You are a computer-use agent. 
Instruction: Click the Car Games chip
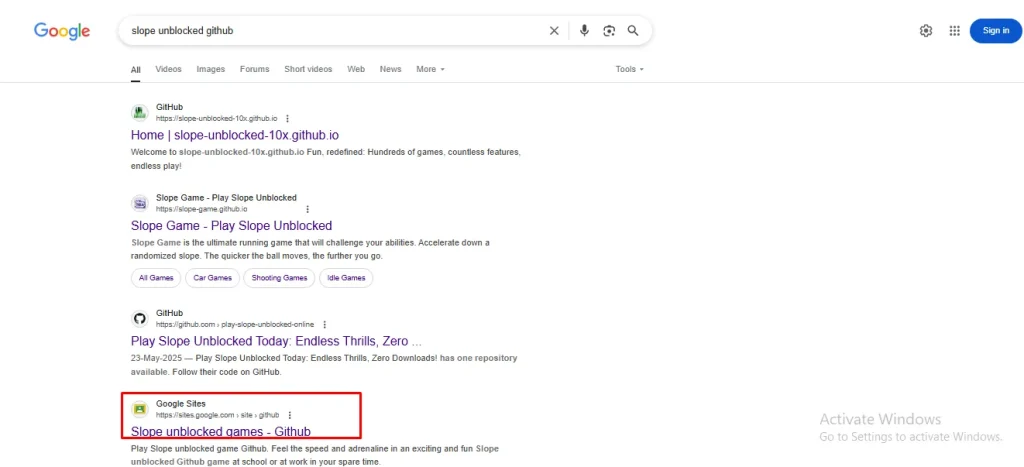click(x=212, y=278)
